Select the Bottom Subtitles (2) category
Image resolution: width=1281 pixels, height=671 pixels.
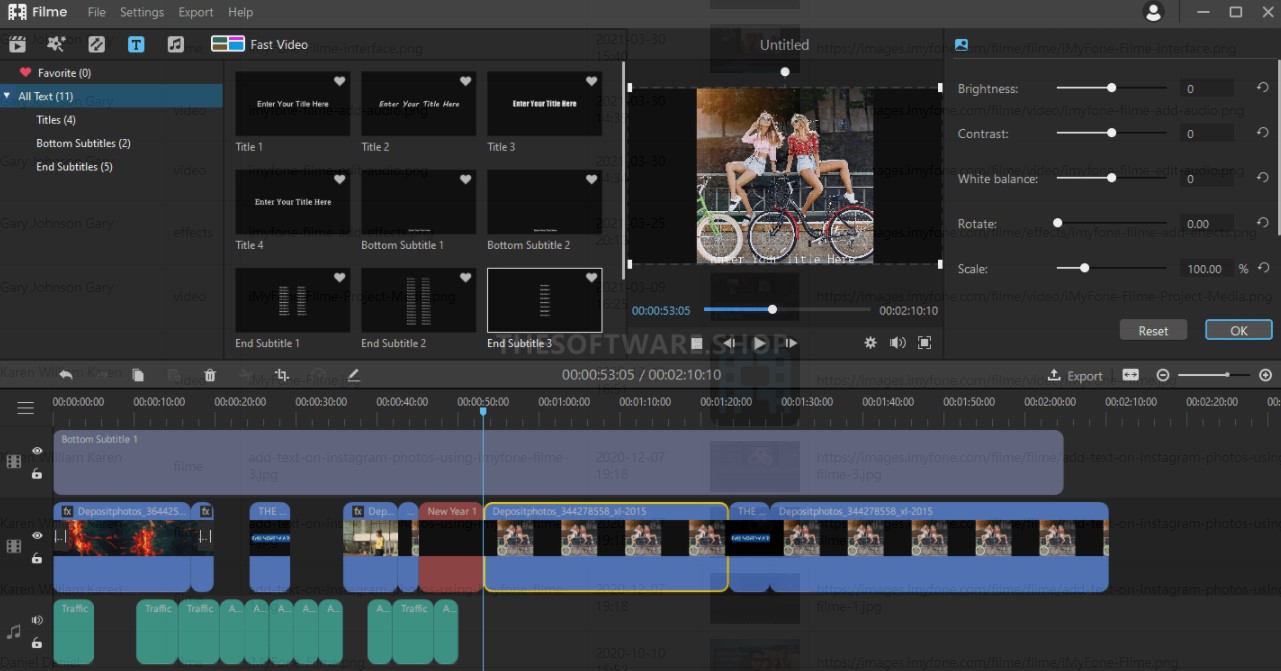[x=83, y=143]
